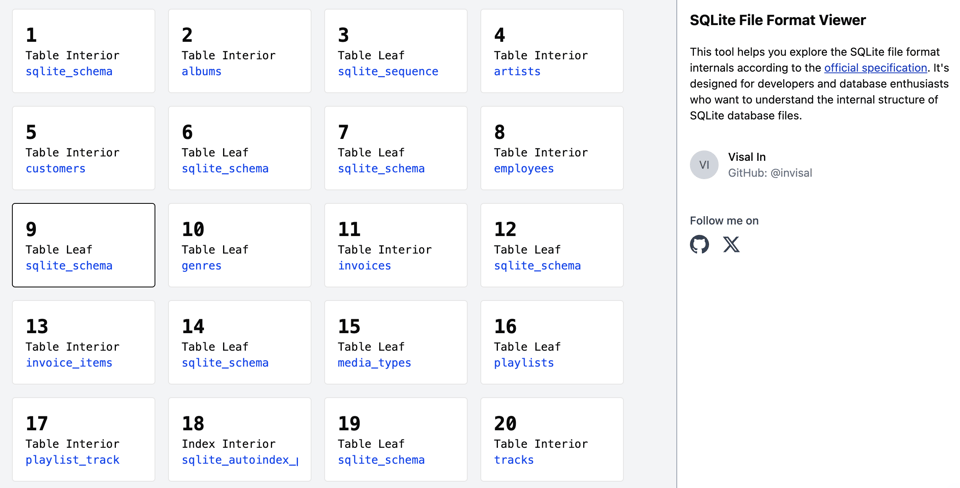Select page 18 Index Interior card
The height and width of the screenshot is (488, 960).
click(239, 439)
